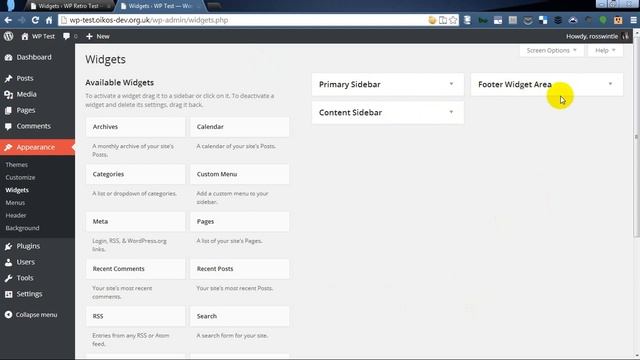Image resolution: width=640 pixels, height=360 pixels.
Task: Expand the Content Sidebar panel arrow
Action: (x=451, y=112)
